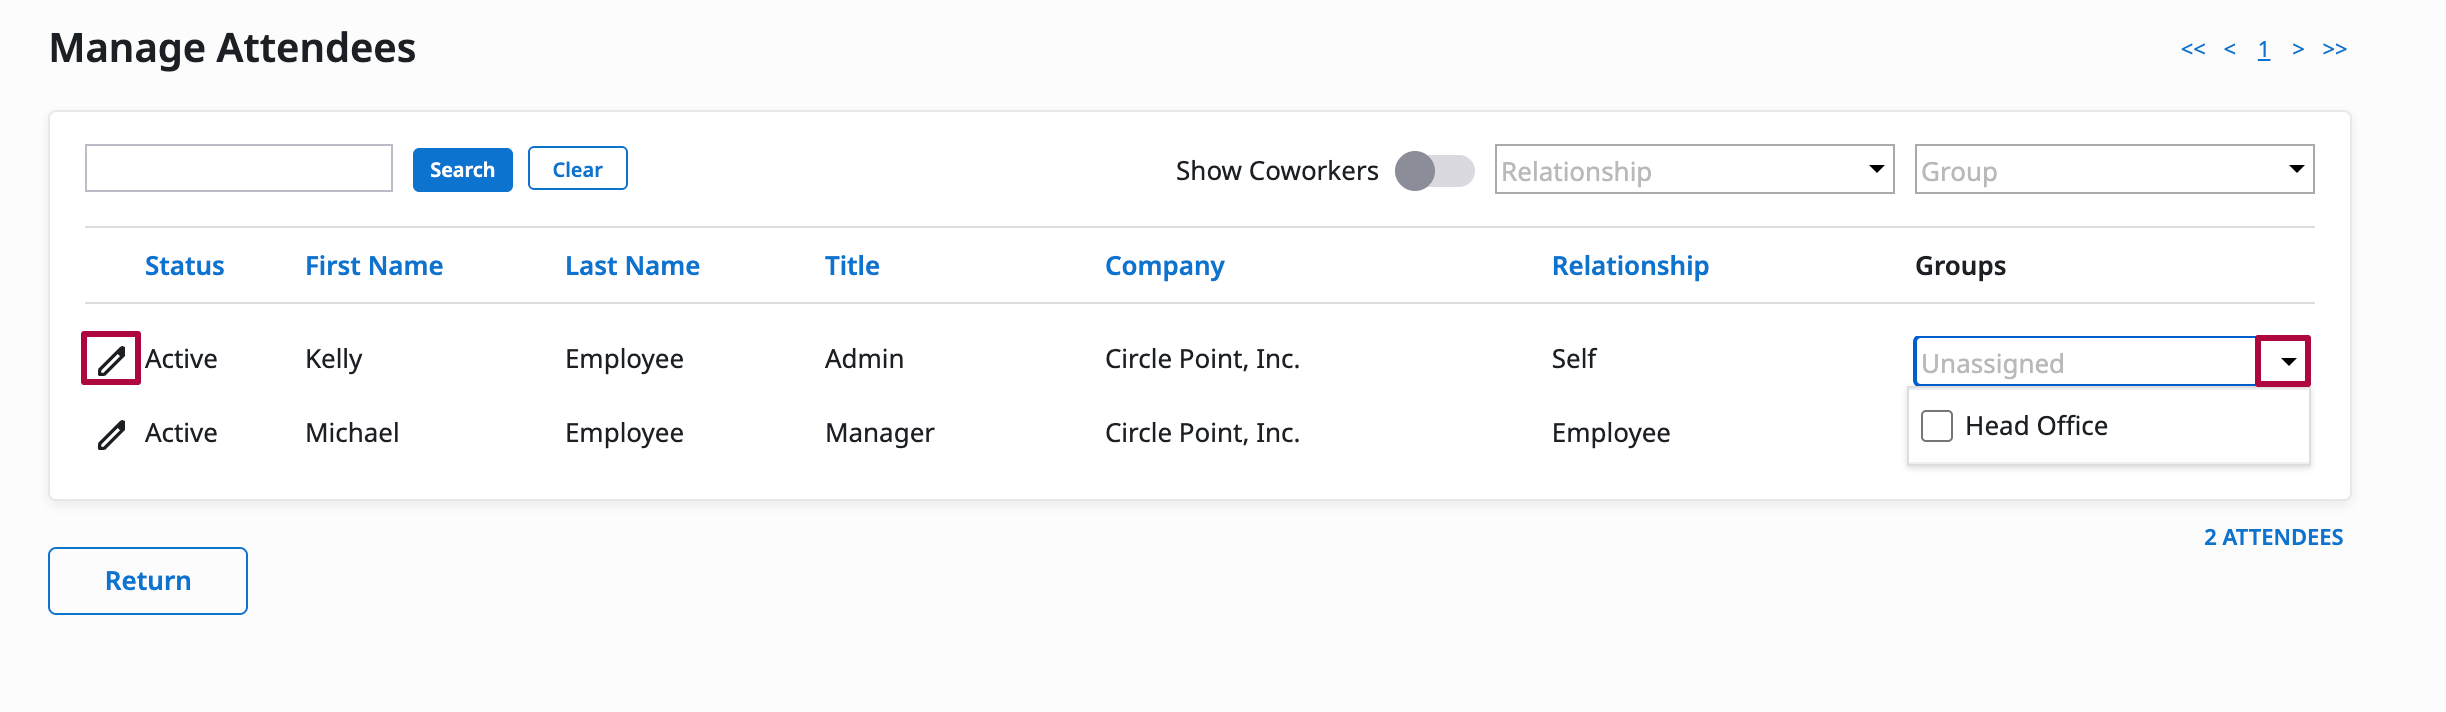Toggle the Show Coworkers switch
The image size is (2446, 712).
point(1434,171)
